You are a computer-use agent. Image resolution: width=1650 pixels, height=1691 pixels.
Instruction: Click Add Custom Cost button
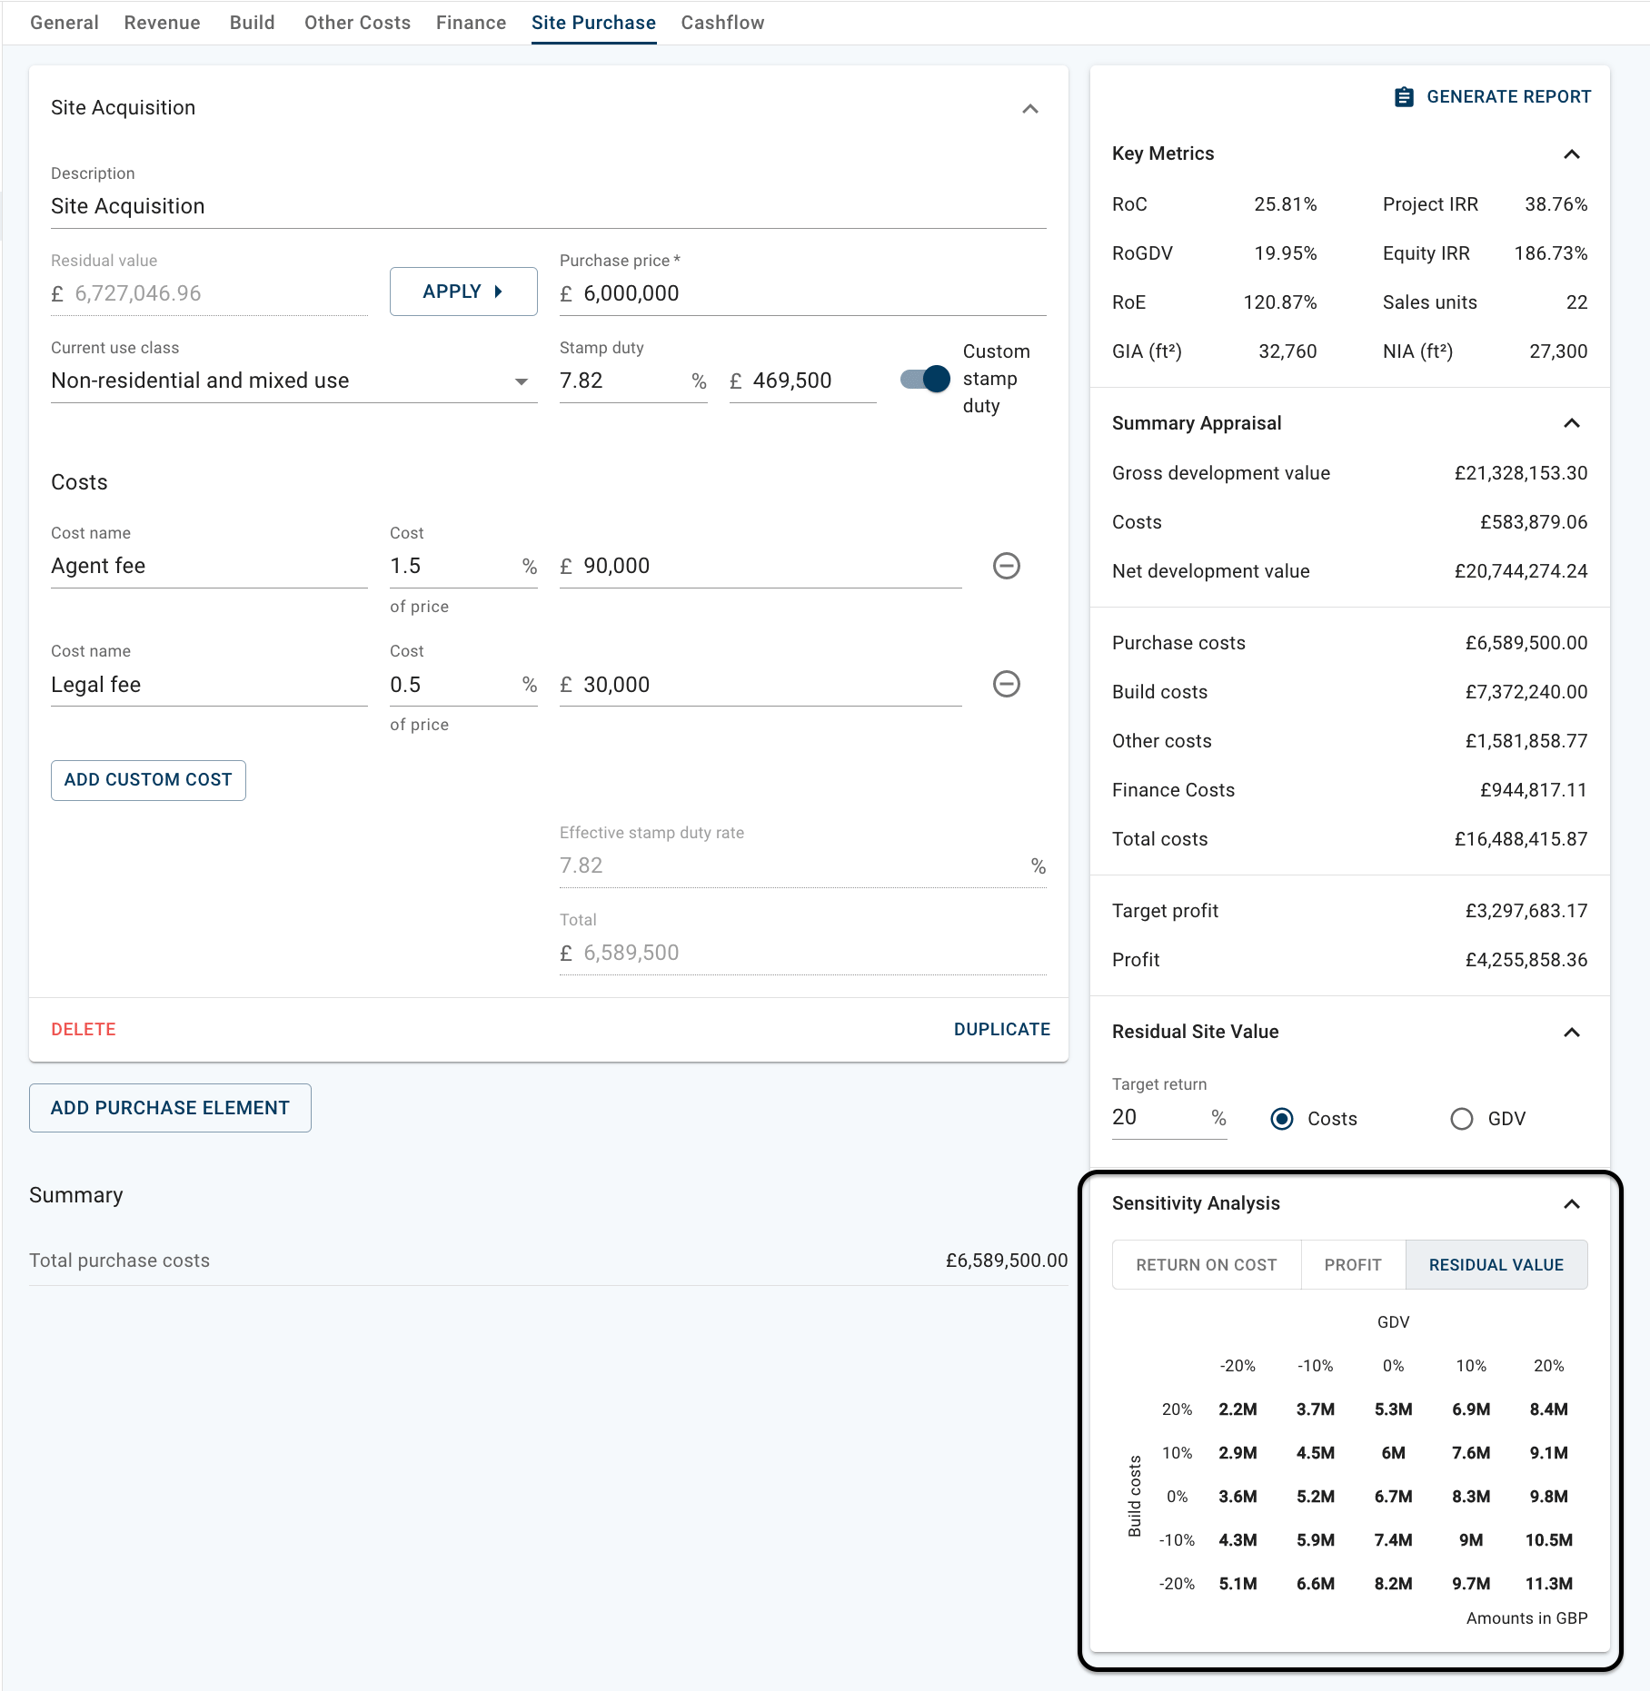point(148,780)
